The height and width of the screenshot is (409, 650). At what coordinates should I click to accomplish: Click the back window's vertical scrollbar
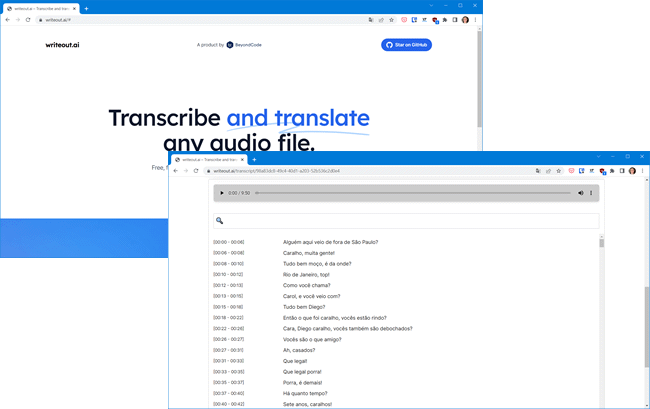tap(480, 79)
